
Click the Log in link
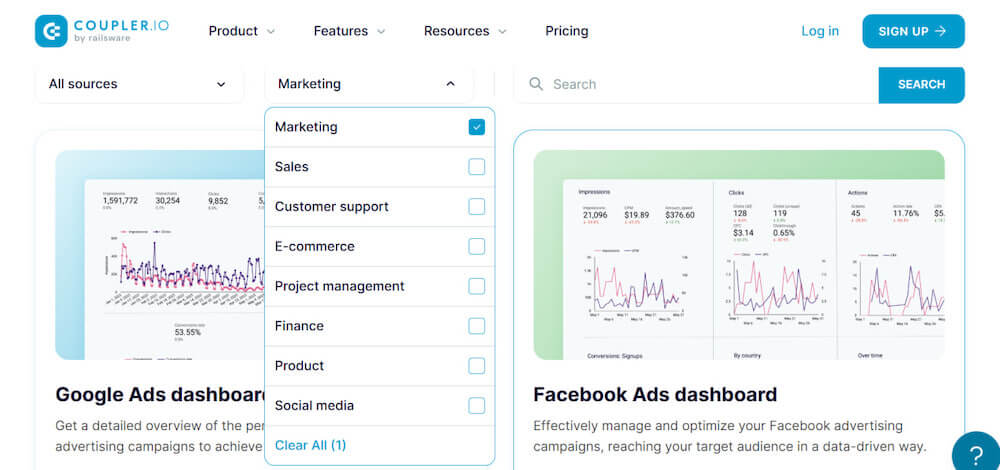pos(820,31)
